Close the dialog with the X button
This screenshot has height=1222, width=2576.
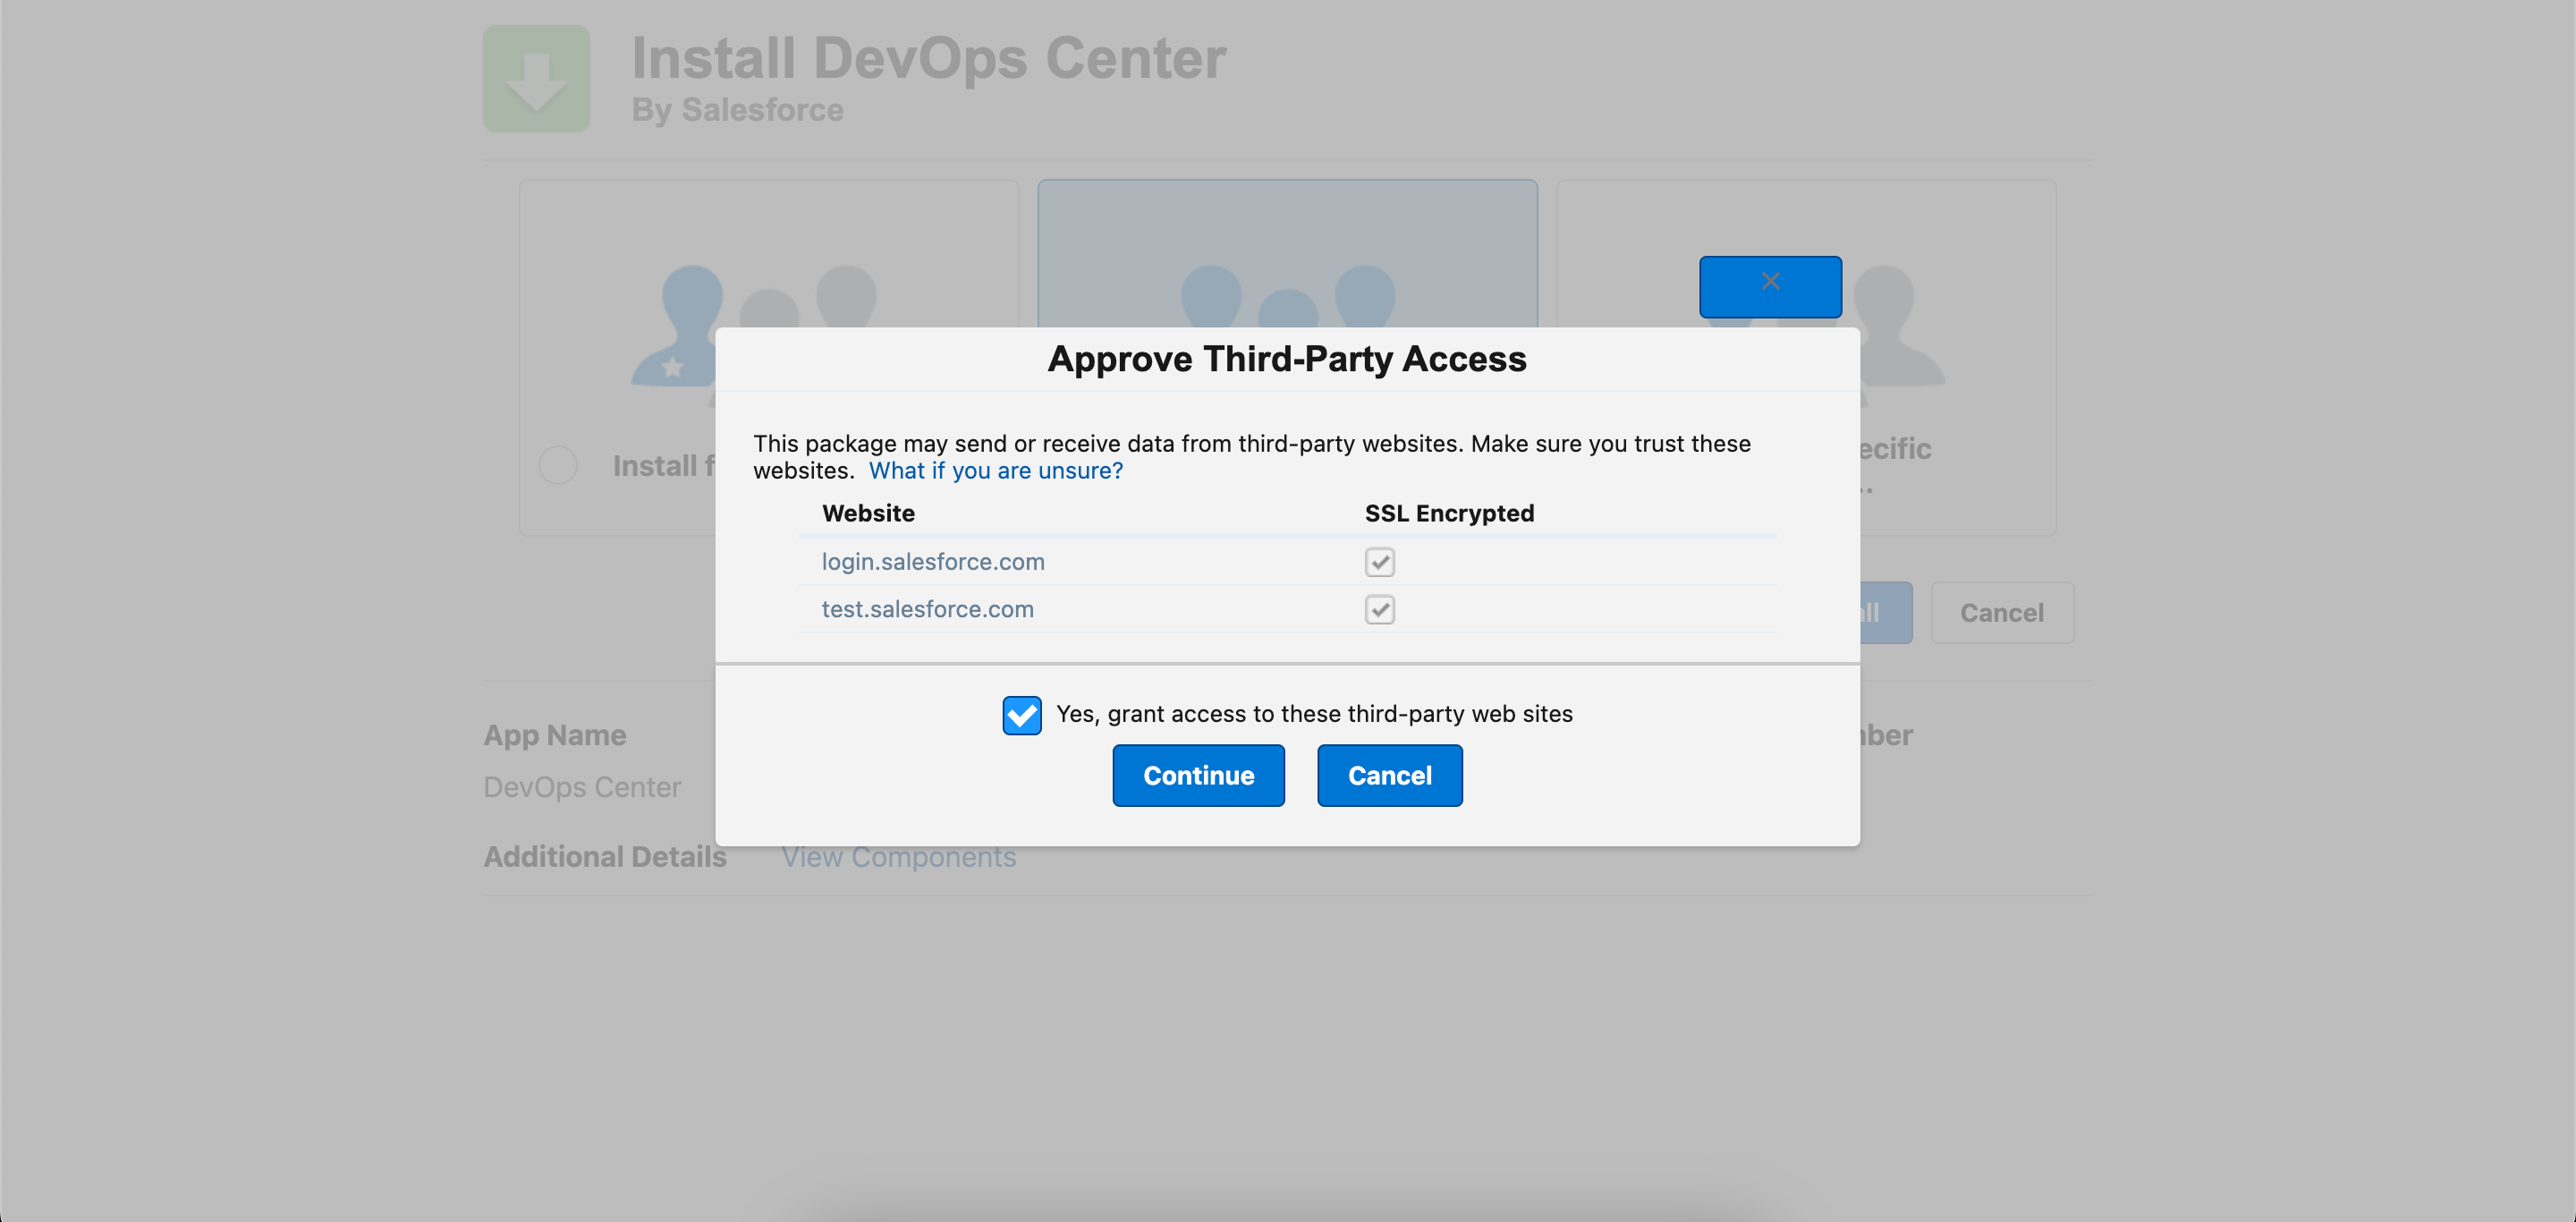[1769, 286]
